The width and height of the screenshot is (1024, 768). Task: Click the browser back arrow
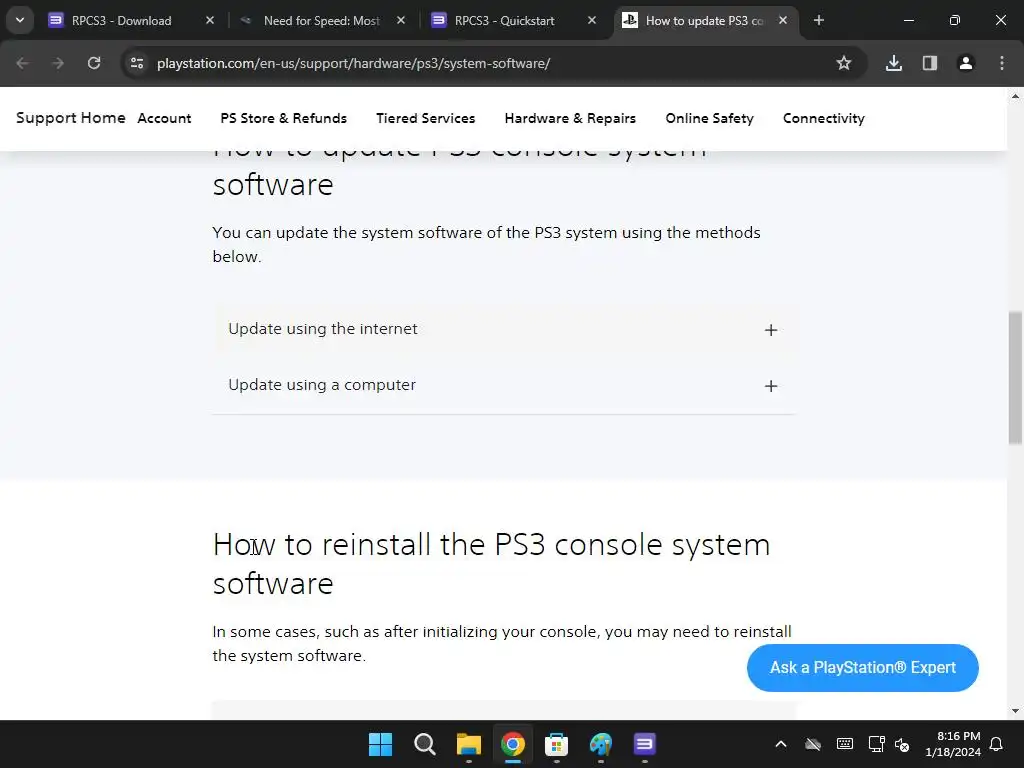click(22, 63)
